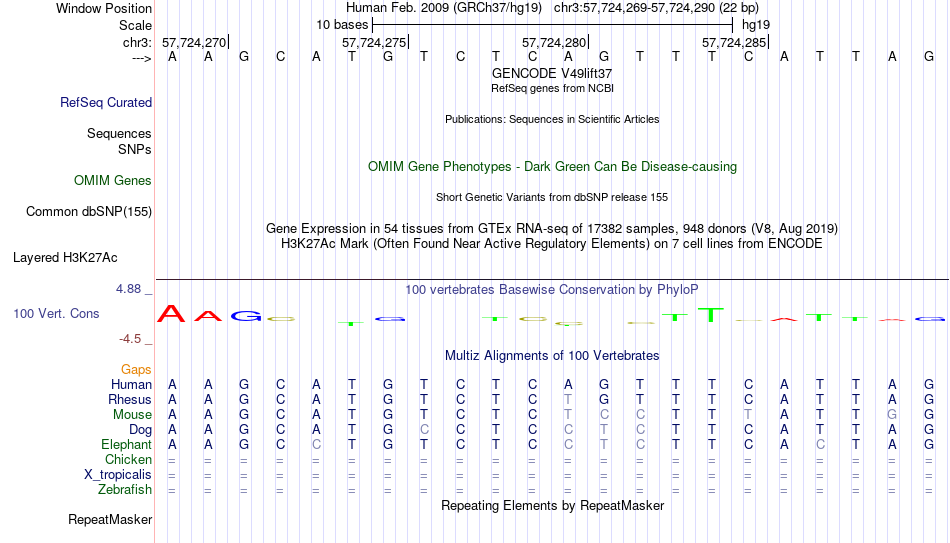Click 100 vertebrates Basewise Conservation title
Screen dimensions: 950x543
(552, 290)
